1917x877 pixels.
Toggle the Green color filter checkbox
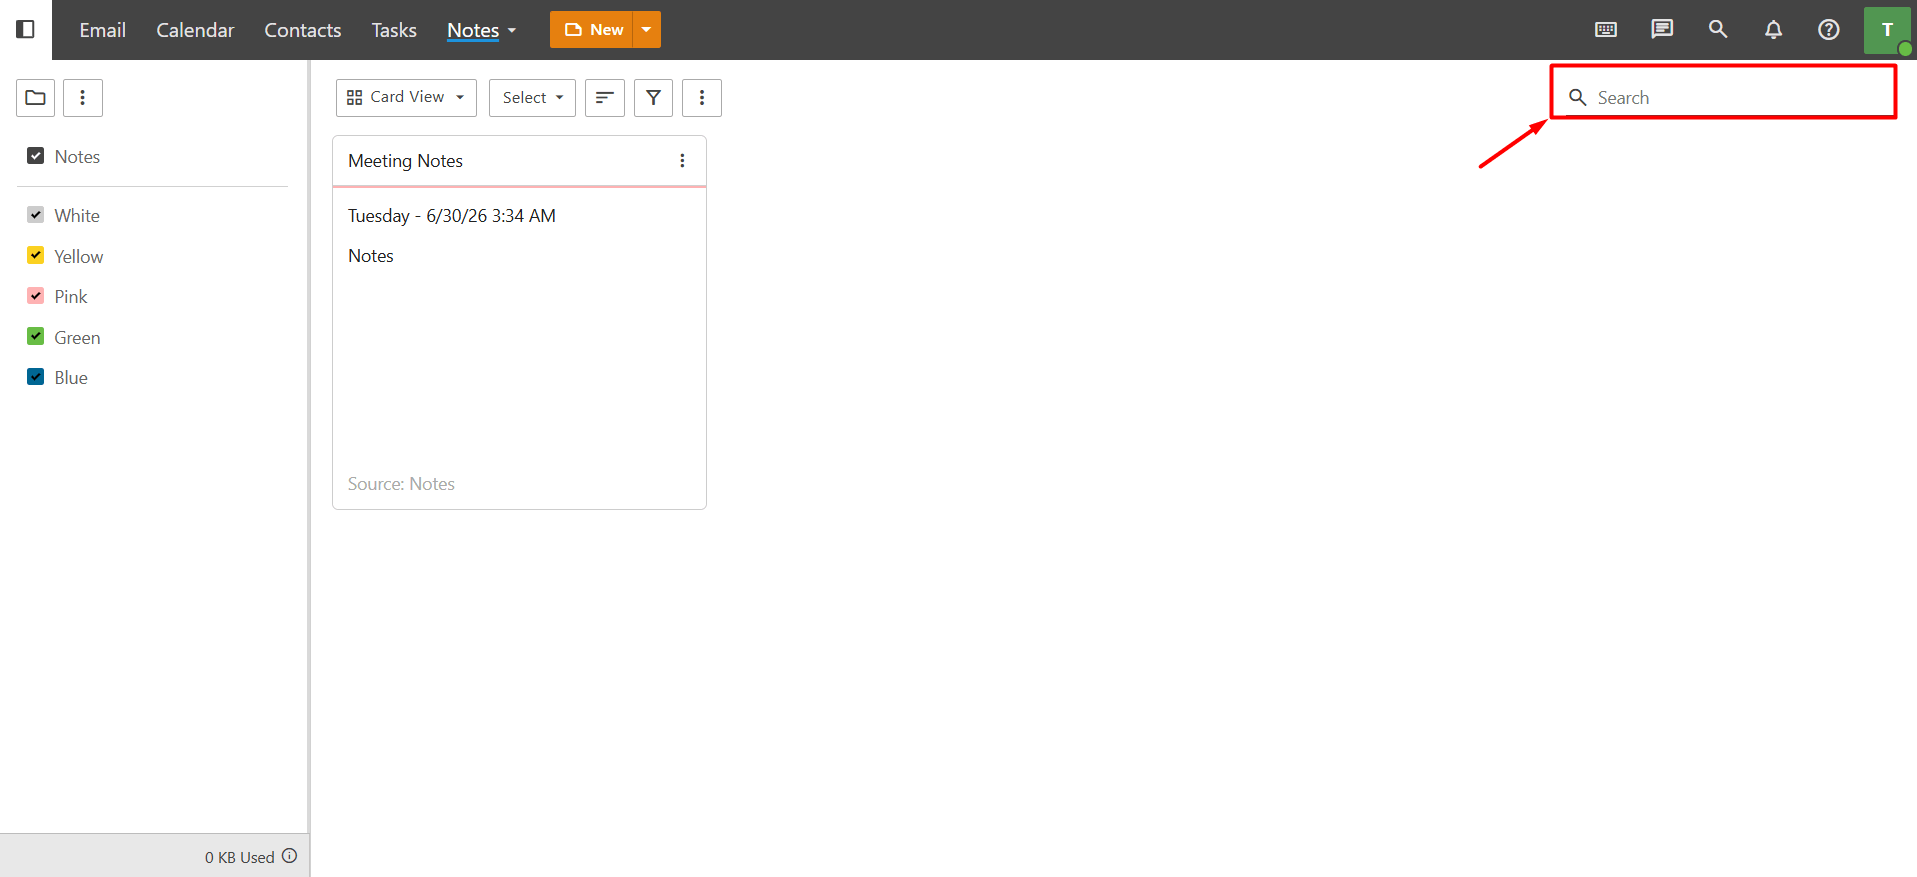(36, 336)
